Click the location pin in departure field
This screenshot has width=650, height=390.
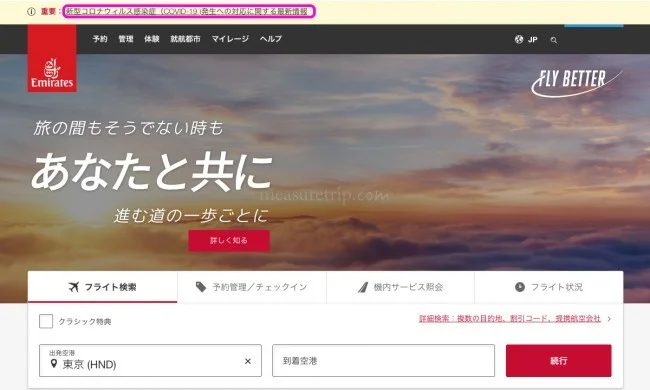pos(53,363)
